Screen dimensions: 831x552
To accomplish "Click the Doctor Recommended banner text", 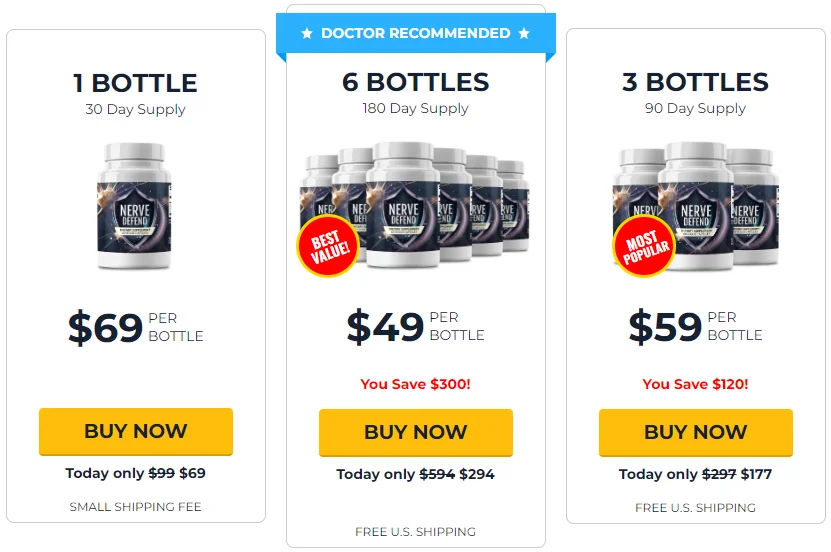I will click(416, 33).
